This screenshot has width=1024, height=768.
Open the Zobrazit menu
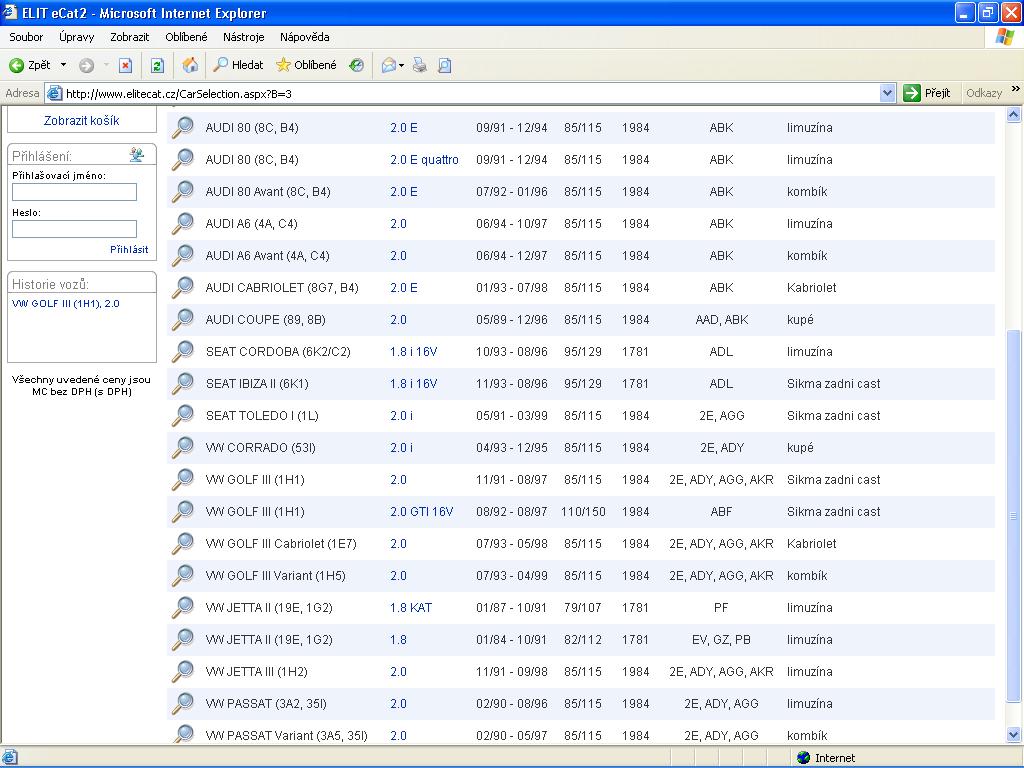(129, 37)
